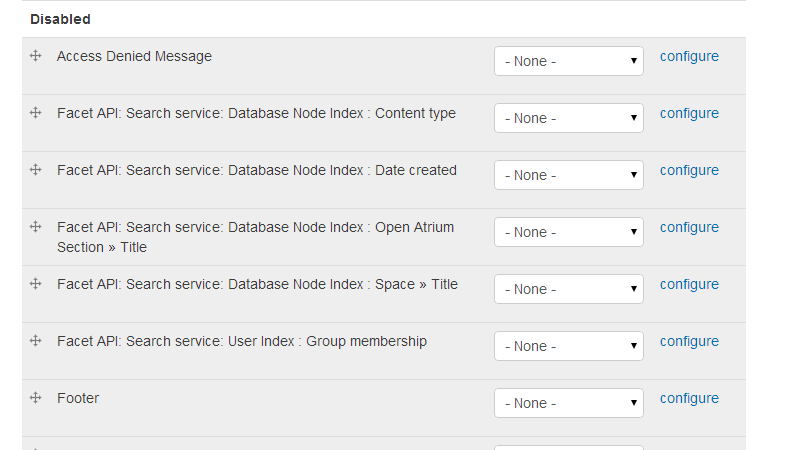
Task: Click drag handle next to Footer block
Action: coord(35,399)
